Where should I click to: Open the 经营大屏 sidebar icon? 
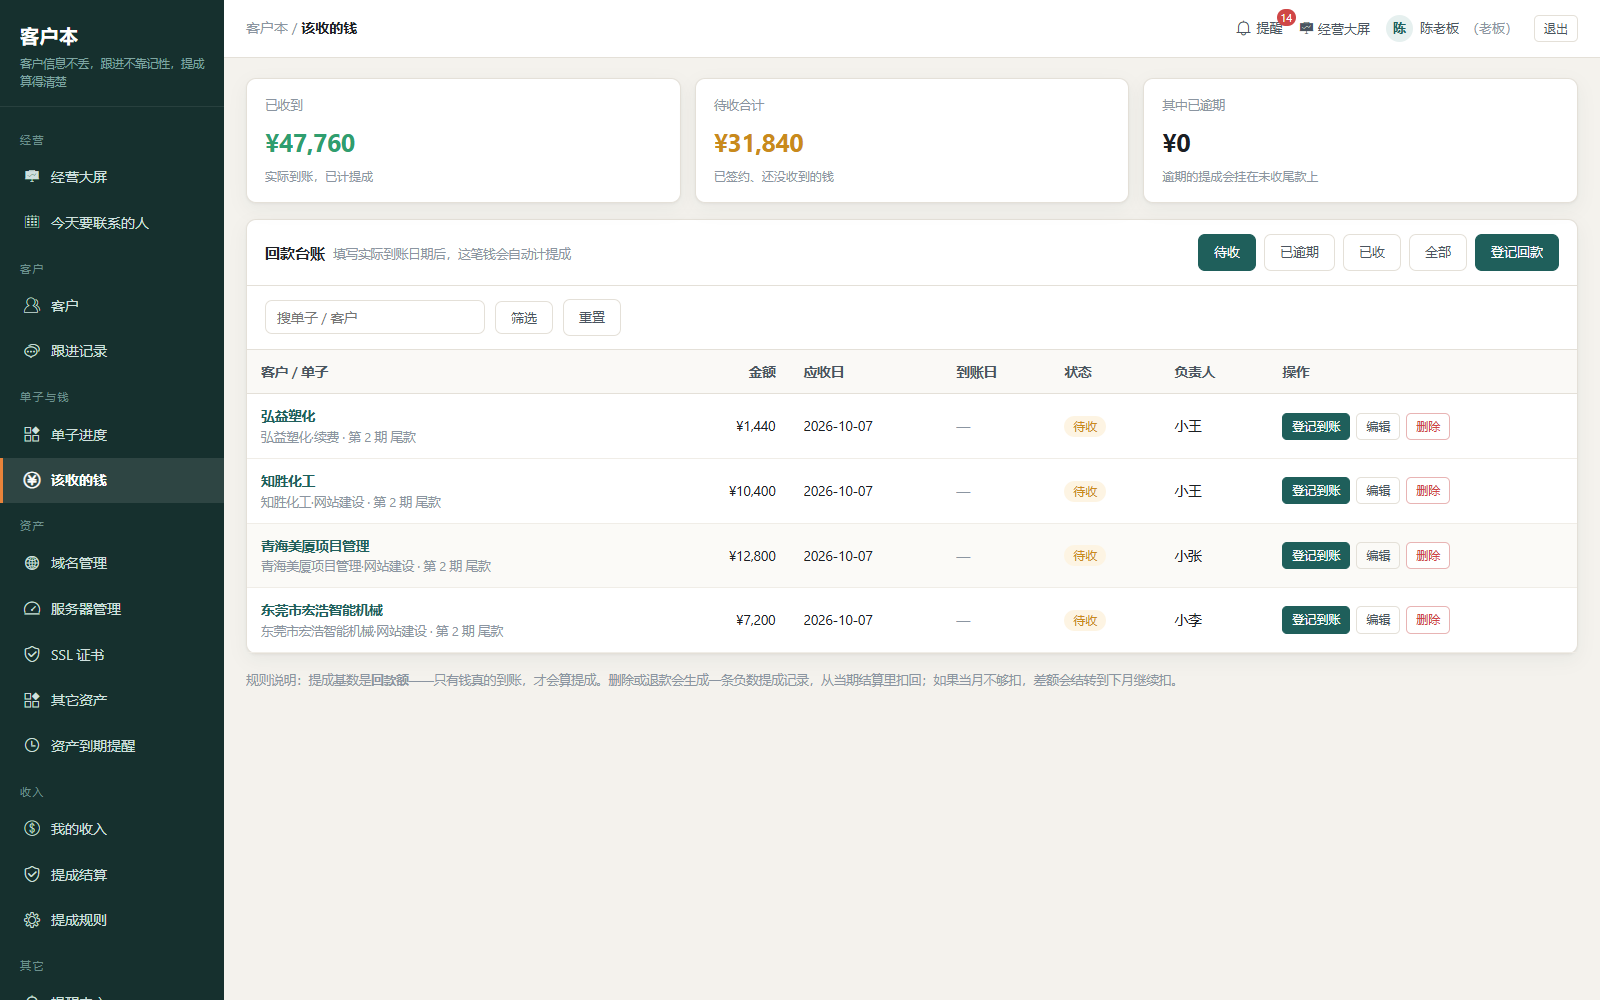(x=32, y=177)
